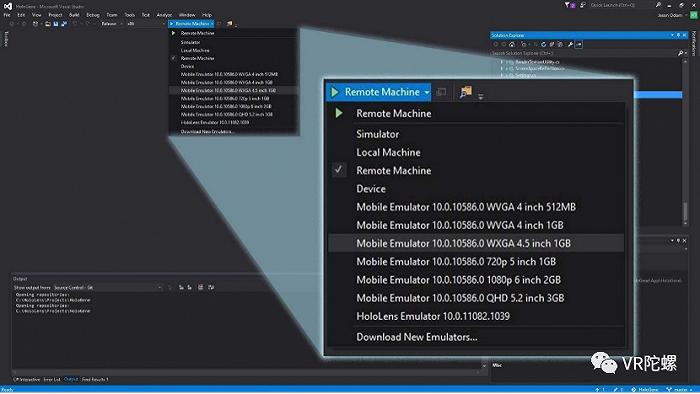Screen dimensions: 700x394
Task: Open Properties wrench icon in Solution Explorer
Action: (x=570, y=44)
